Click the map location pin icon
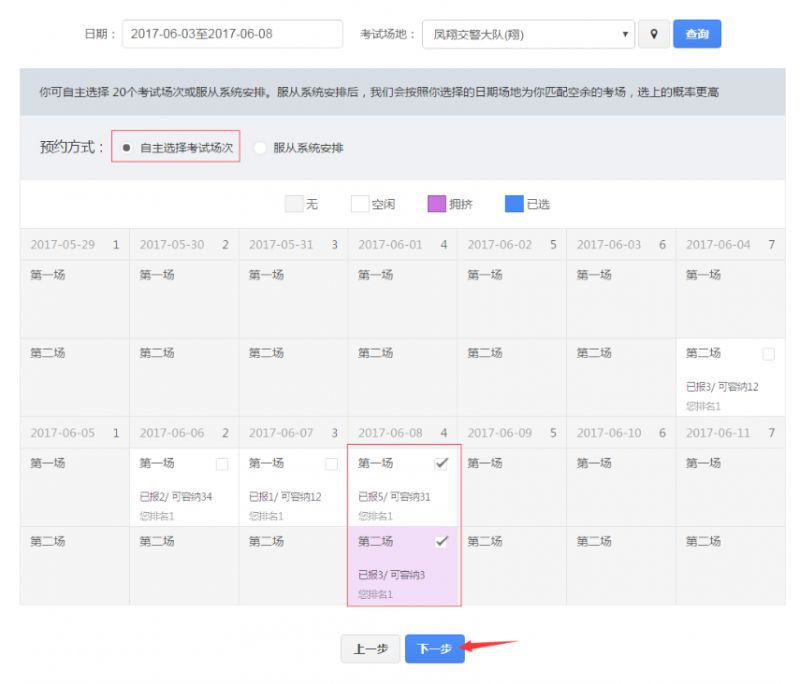This screenshot has height=684, width=800. click(x=654, y=34)
